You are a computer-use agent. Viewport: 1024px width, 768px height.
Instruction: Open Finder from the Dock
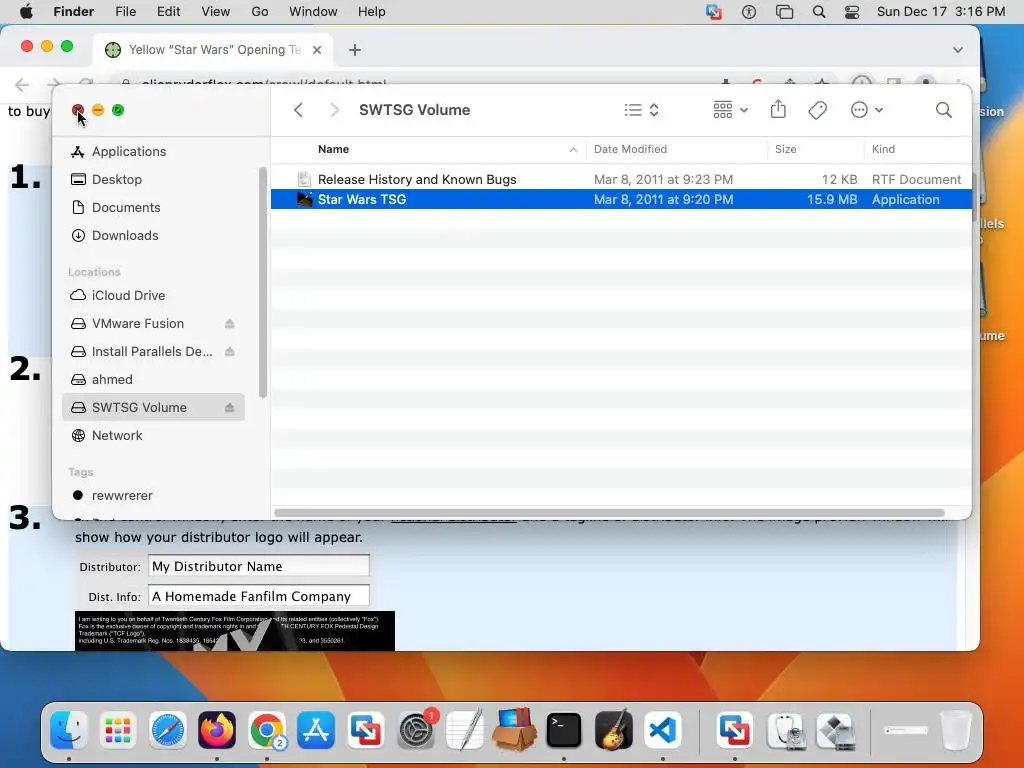click(x=69, y=729)
